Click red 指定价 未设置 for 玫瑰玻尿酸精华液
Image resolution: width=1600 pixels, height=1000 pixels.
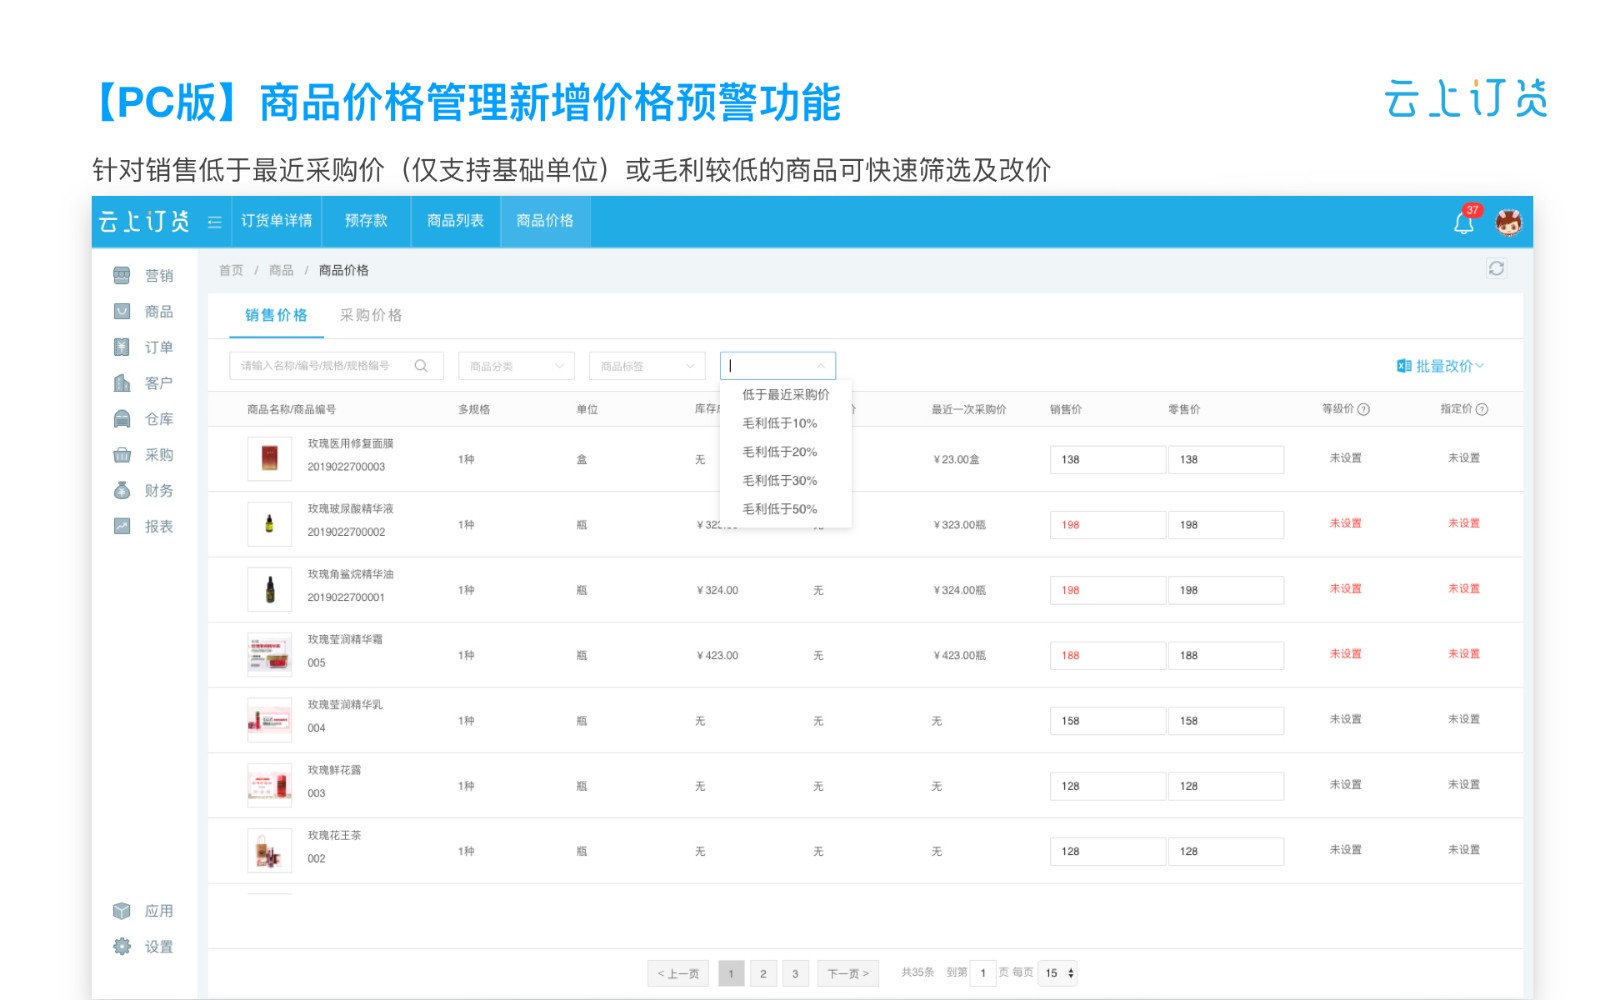[x=1464, y=523]
